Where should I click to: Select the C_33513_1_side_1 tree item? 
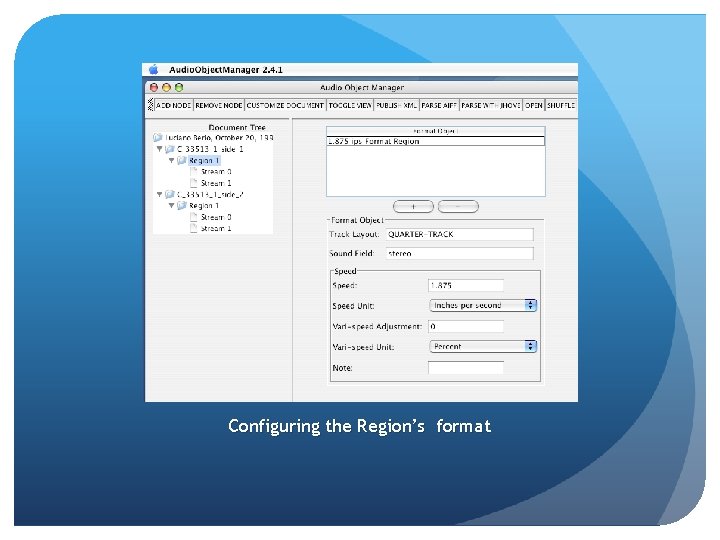pyautogui.click(x=210, y=149)
